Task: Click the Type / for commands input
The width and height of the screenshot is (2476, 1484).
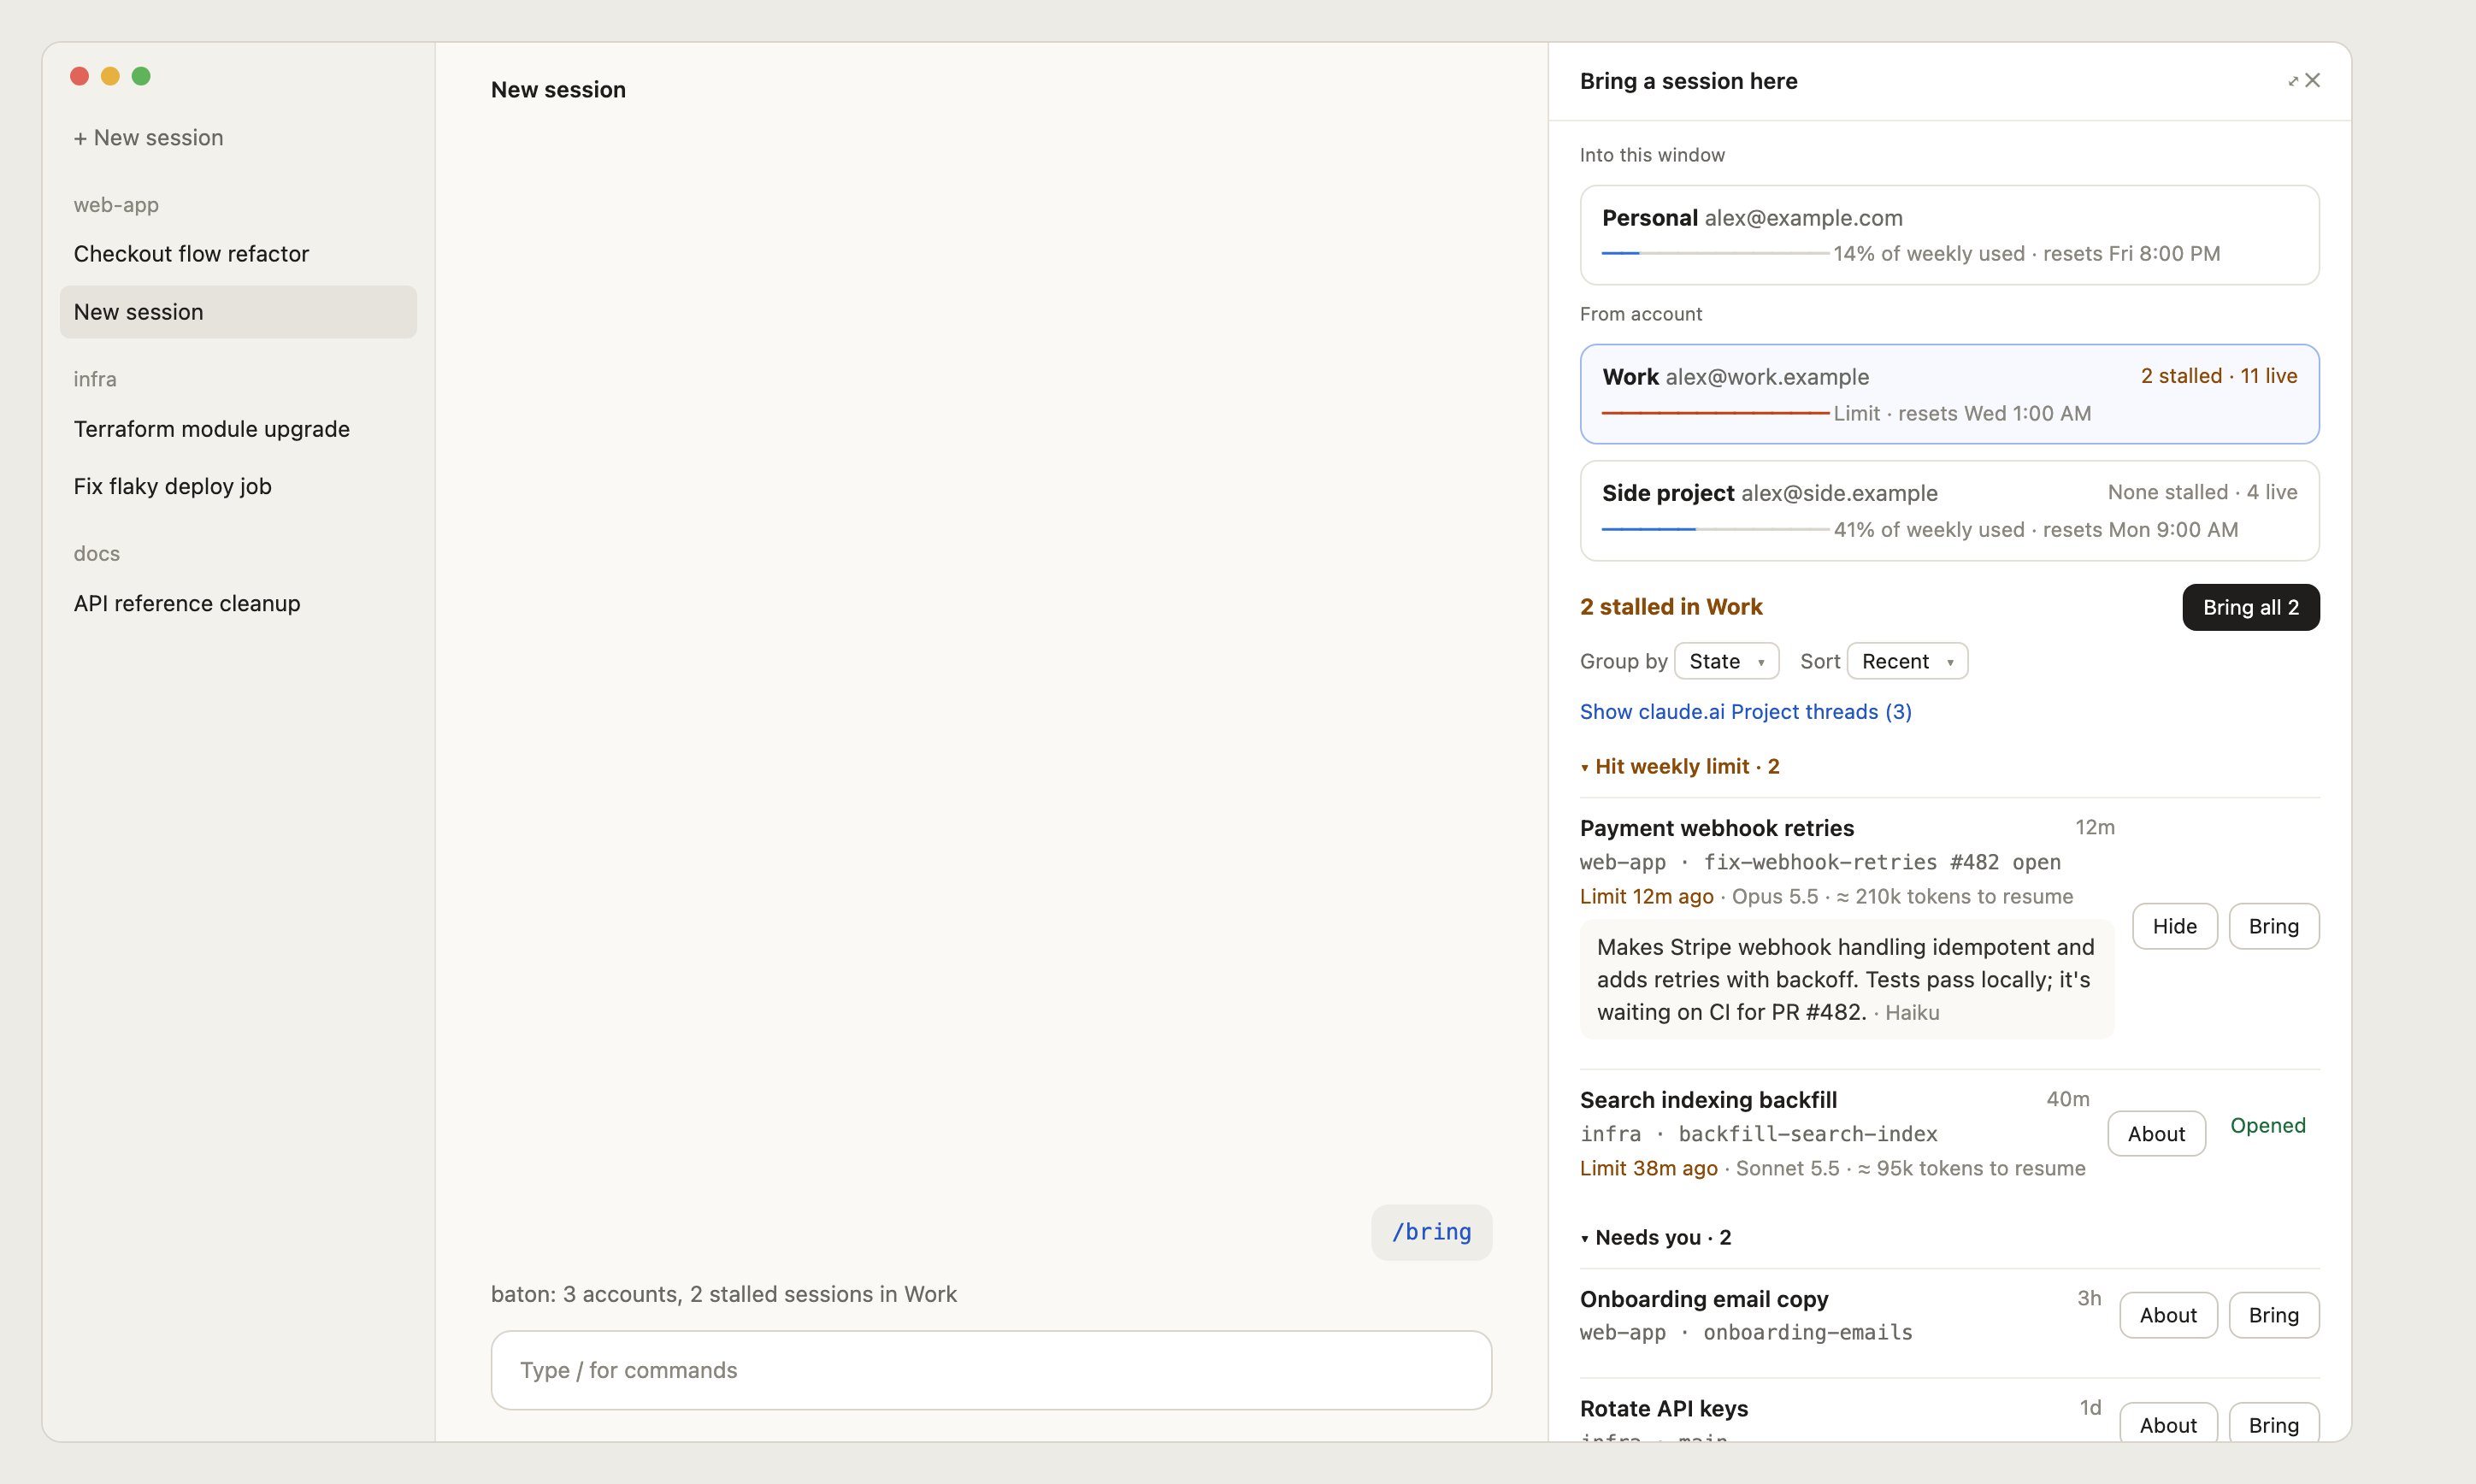Action: 991,1370
